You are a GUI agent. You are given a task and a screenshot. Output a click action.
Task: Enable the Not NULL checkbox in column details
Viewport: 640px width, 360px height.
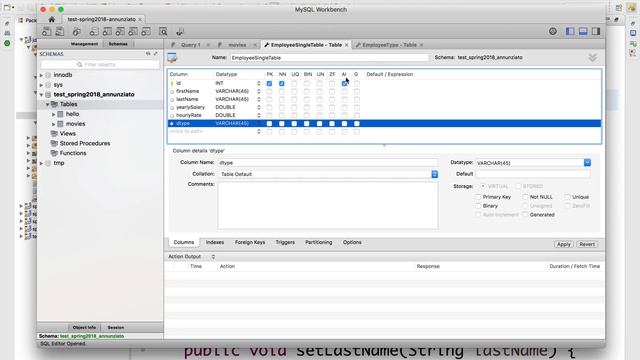coord(525,197)
